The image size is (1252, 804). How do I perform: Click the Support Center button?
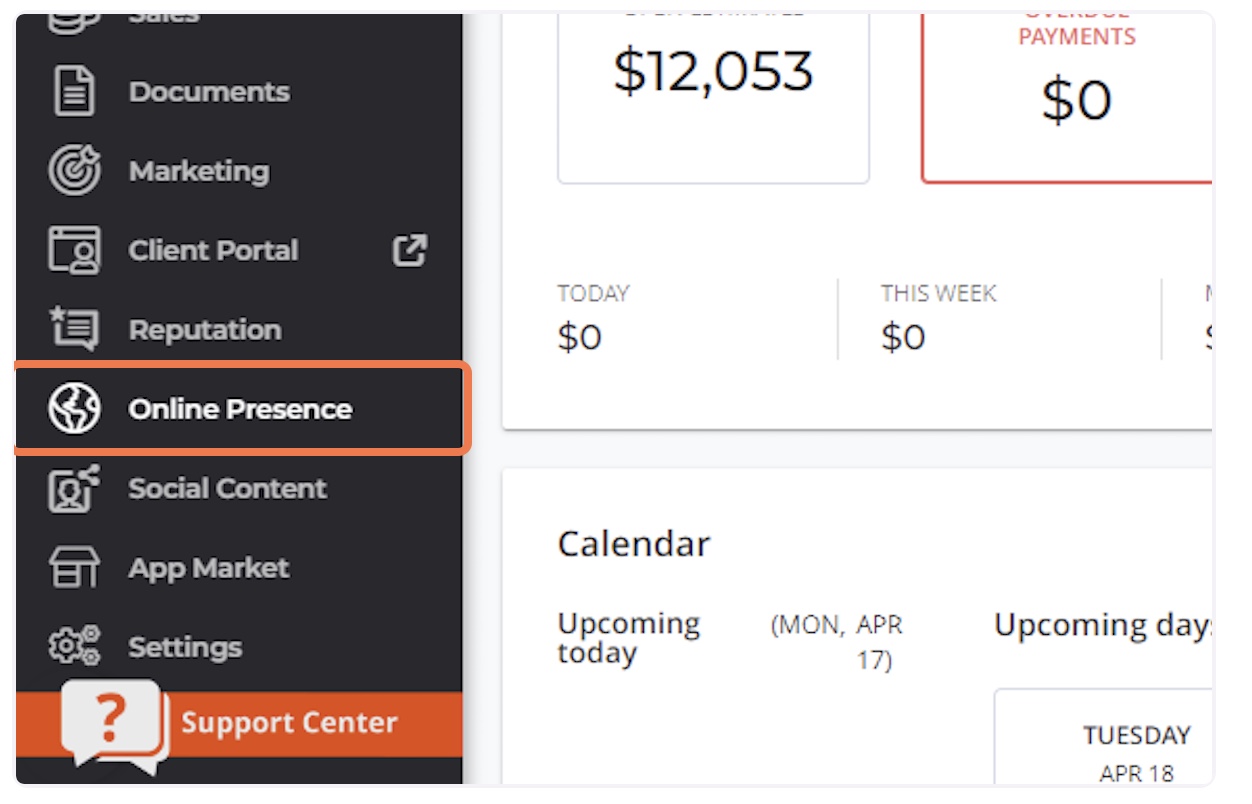[239, 724]
